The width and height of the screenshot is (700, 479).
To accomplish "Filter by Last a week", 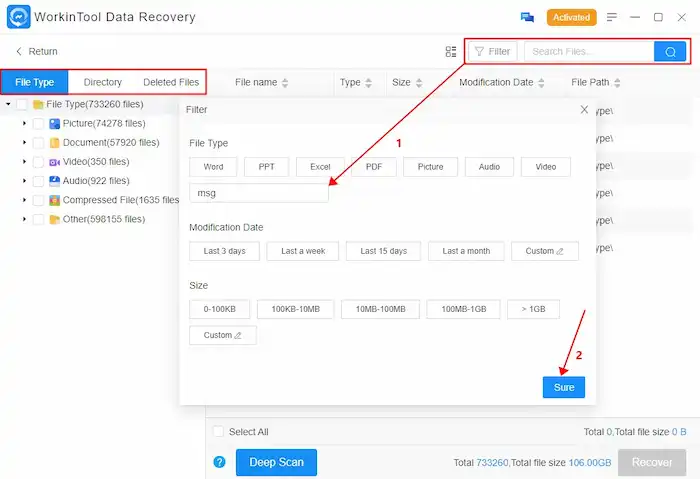I will pyautogui.click(x=303, y=251).
